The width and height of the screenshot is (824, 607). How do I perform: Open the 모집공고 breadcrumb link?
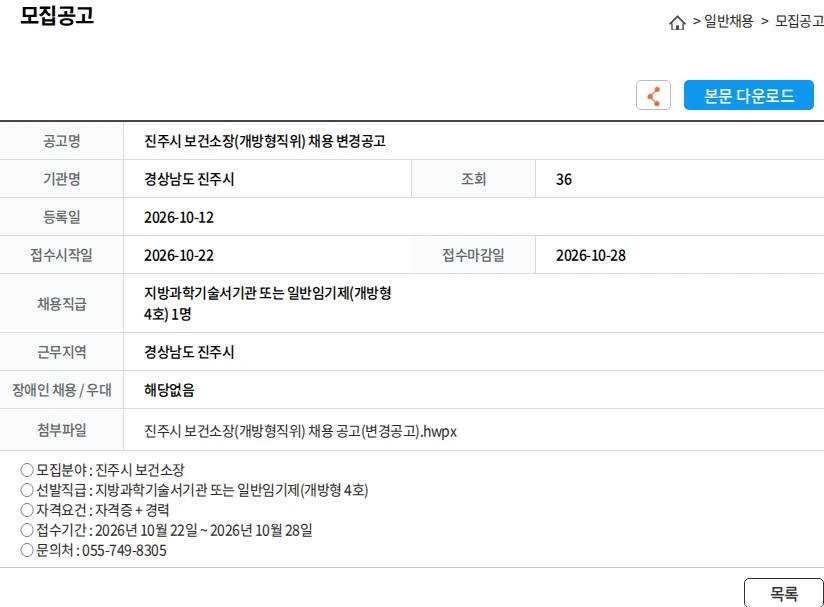799,21
